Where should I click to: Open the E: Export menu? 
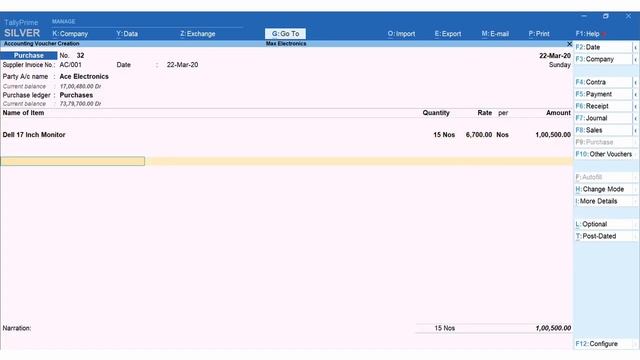tap(448, 34)
